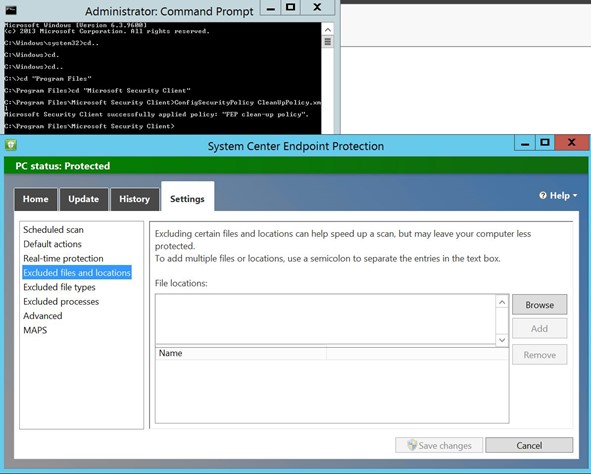Select Scheduled scan in settings list
This screenshot has height=474, width=591.
(x=54, y=229)
